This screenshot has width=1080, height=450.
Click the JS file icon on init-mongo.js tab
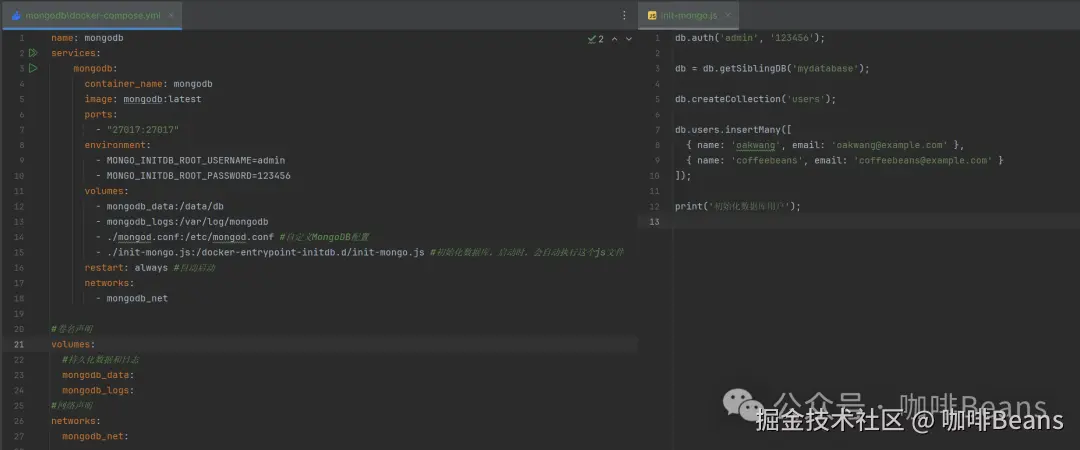coord(652,15)
